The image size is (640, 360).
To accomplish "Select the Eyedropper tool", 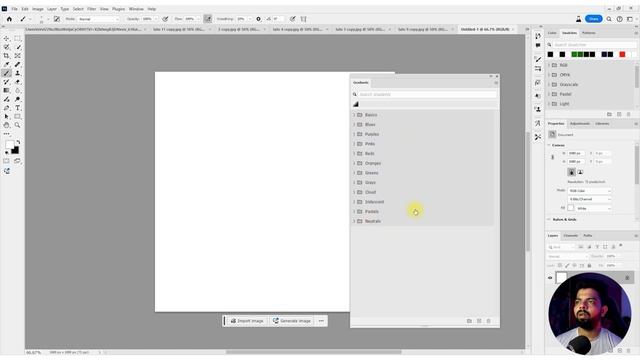I will click(x=7, y=64).
